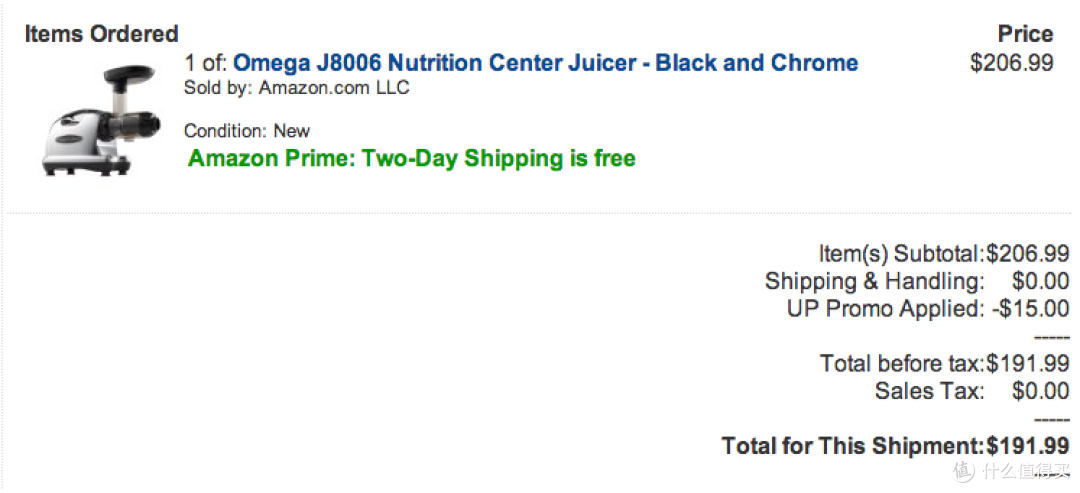Click the UP Promo Applied discount line
The image size is (1080, 493).
pos(928,309)
